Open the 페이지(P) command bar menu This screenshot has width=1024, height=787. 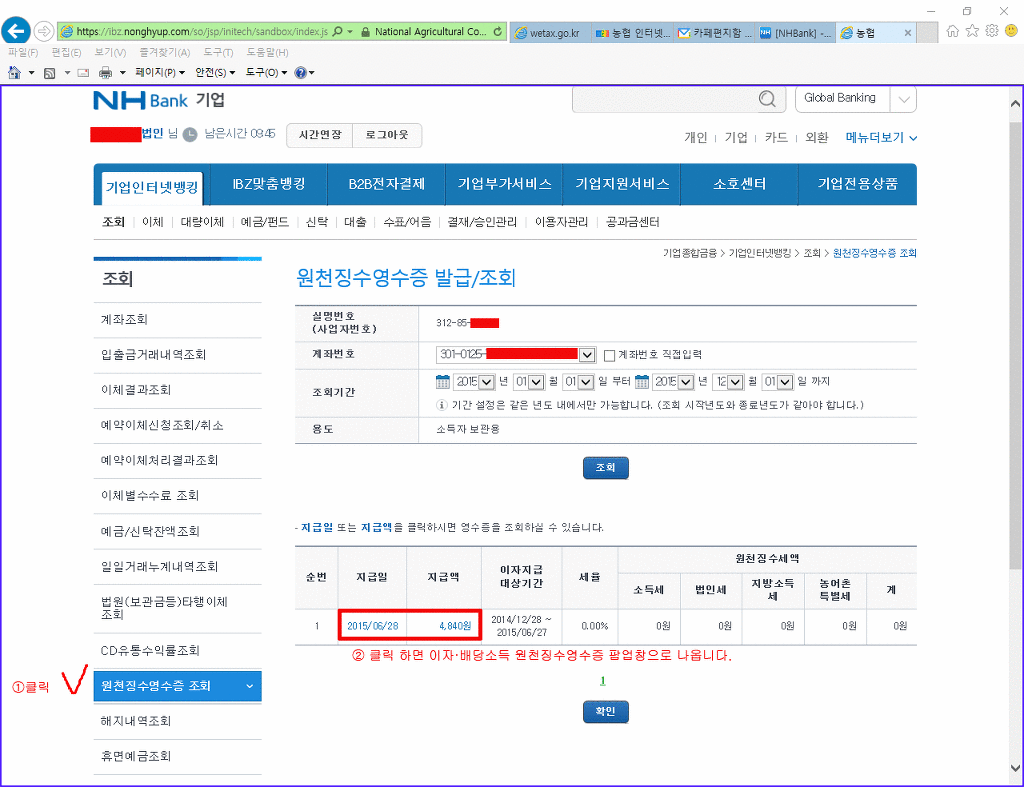click(x=160, y=72)
